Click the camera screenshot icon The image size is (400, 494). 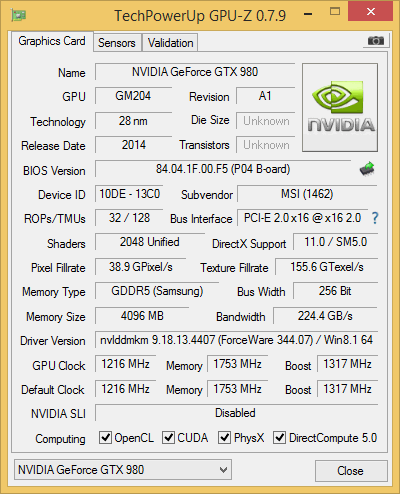pyautogui.click(x=376, y=41)
